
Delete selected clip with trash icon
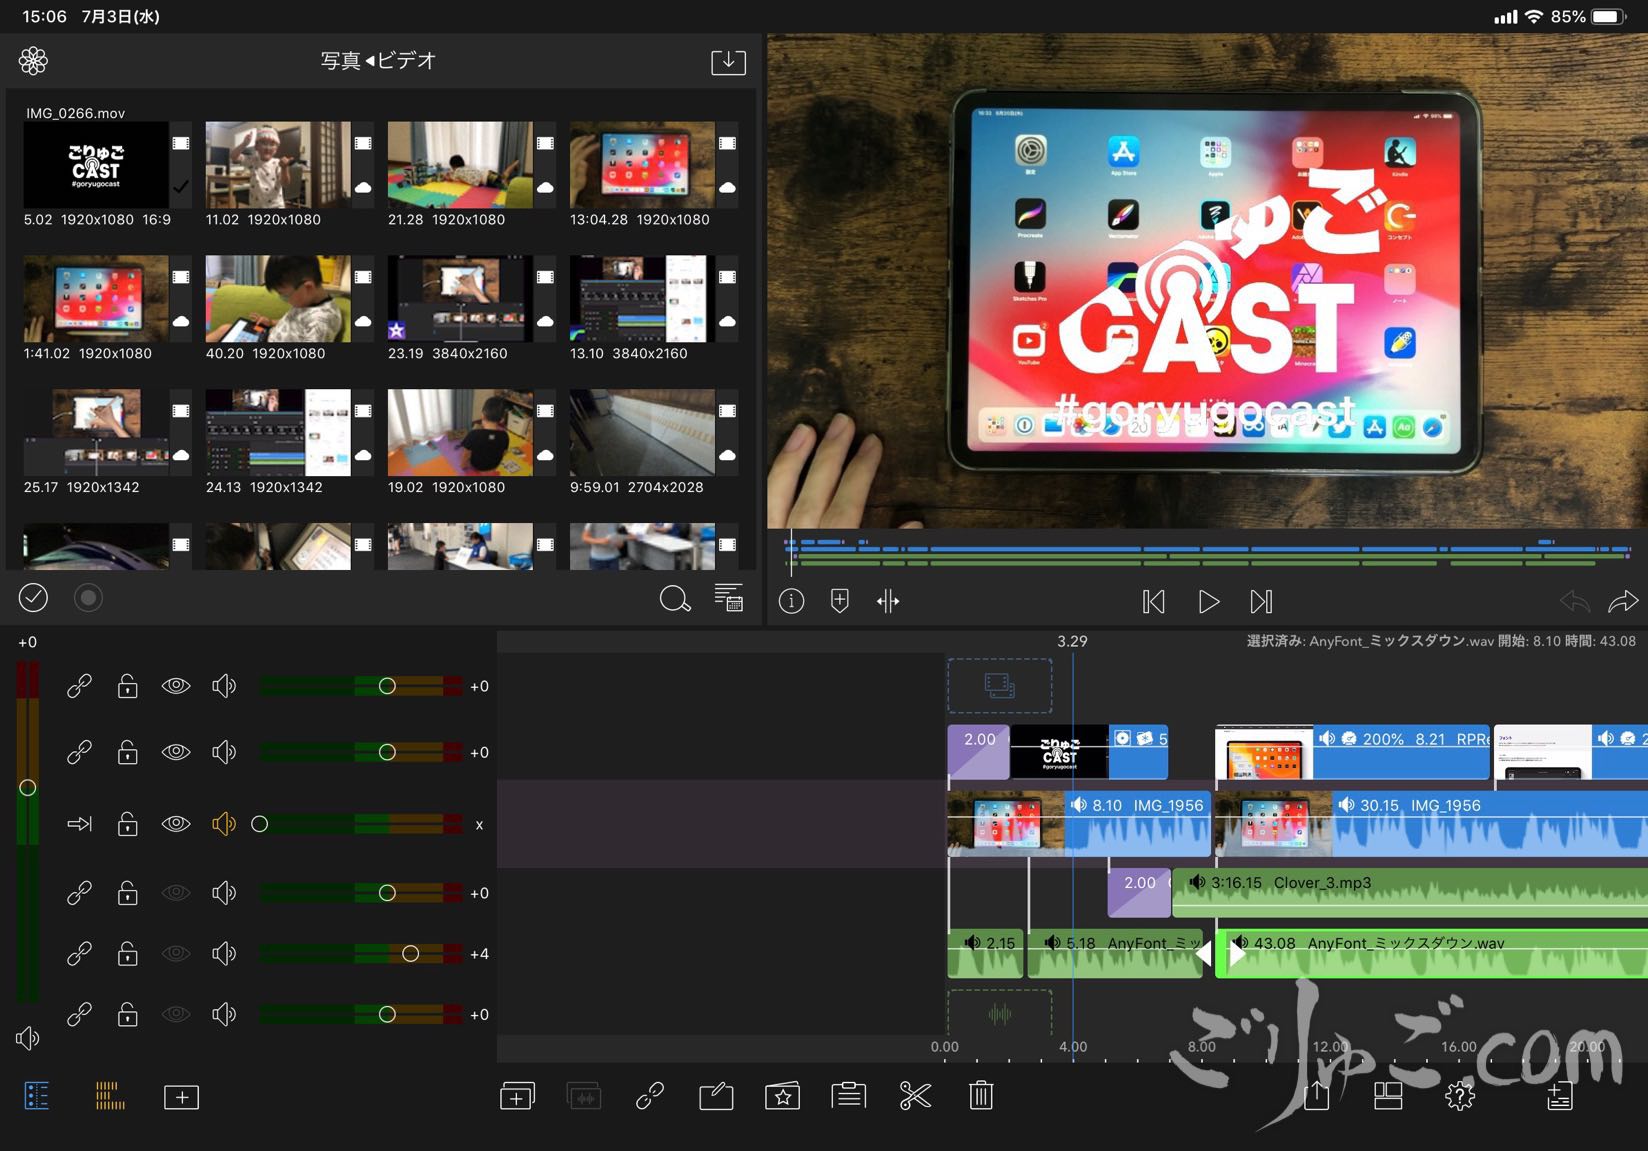pyautogui.click(x=981, y=1096)
